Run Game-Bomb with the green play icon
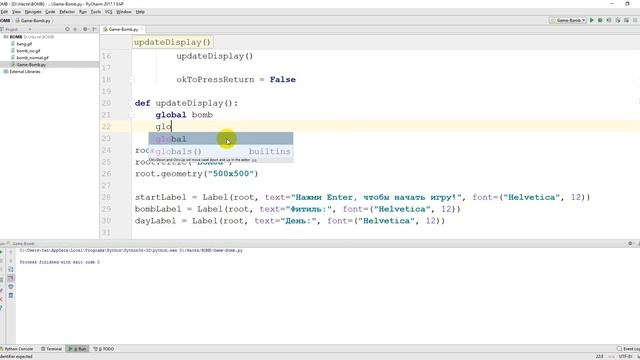Viewport: 640px width, 360px height. (x=592, y=20)
